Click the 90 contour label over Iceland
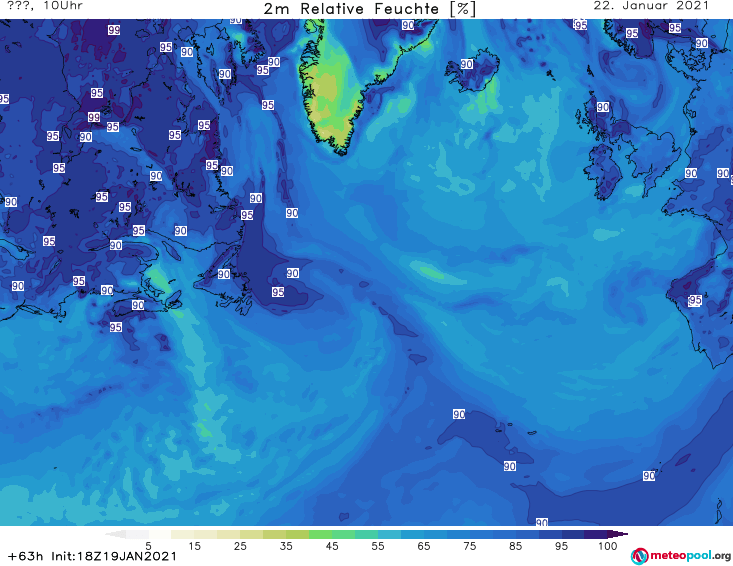The image size is (733, 566). tap(467, 64)
